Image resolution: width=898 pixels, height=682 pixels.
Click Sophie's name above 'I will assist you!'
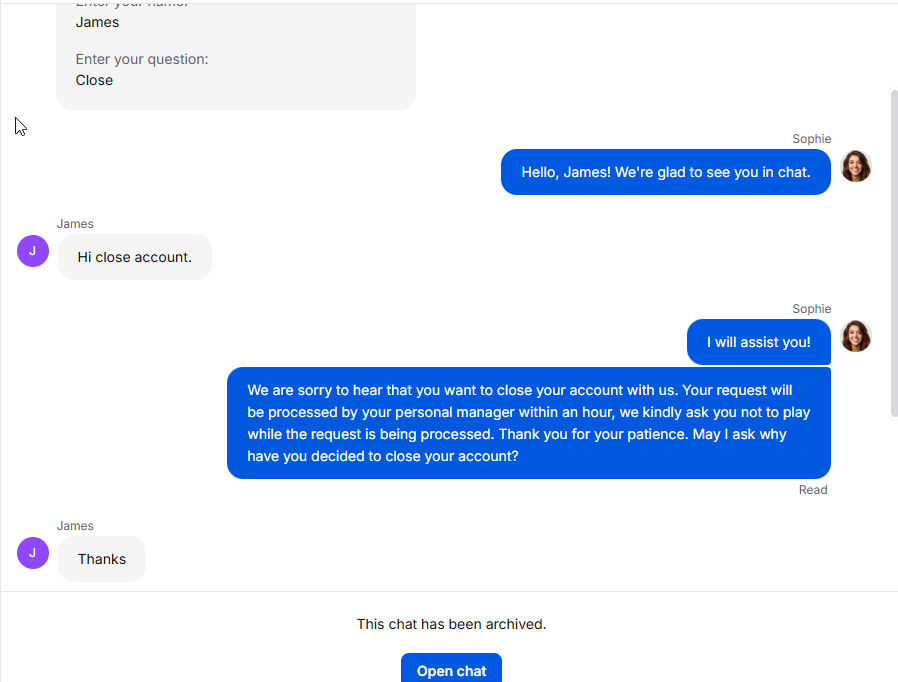(811, 309)
